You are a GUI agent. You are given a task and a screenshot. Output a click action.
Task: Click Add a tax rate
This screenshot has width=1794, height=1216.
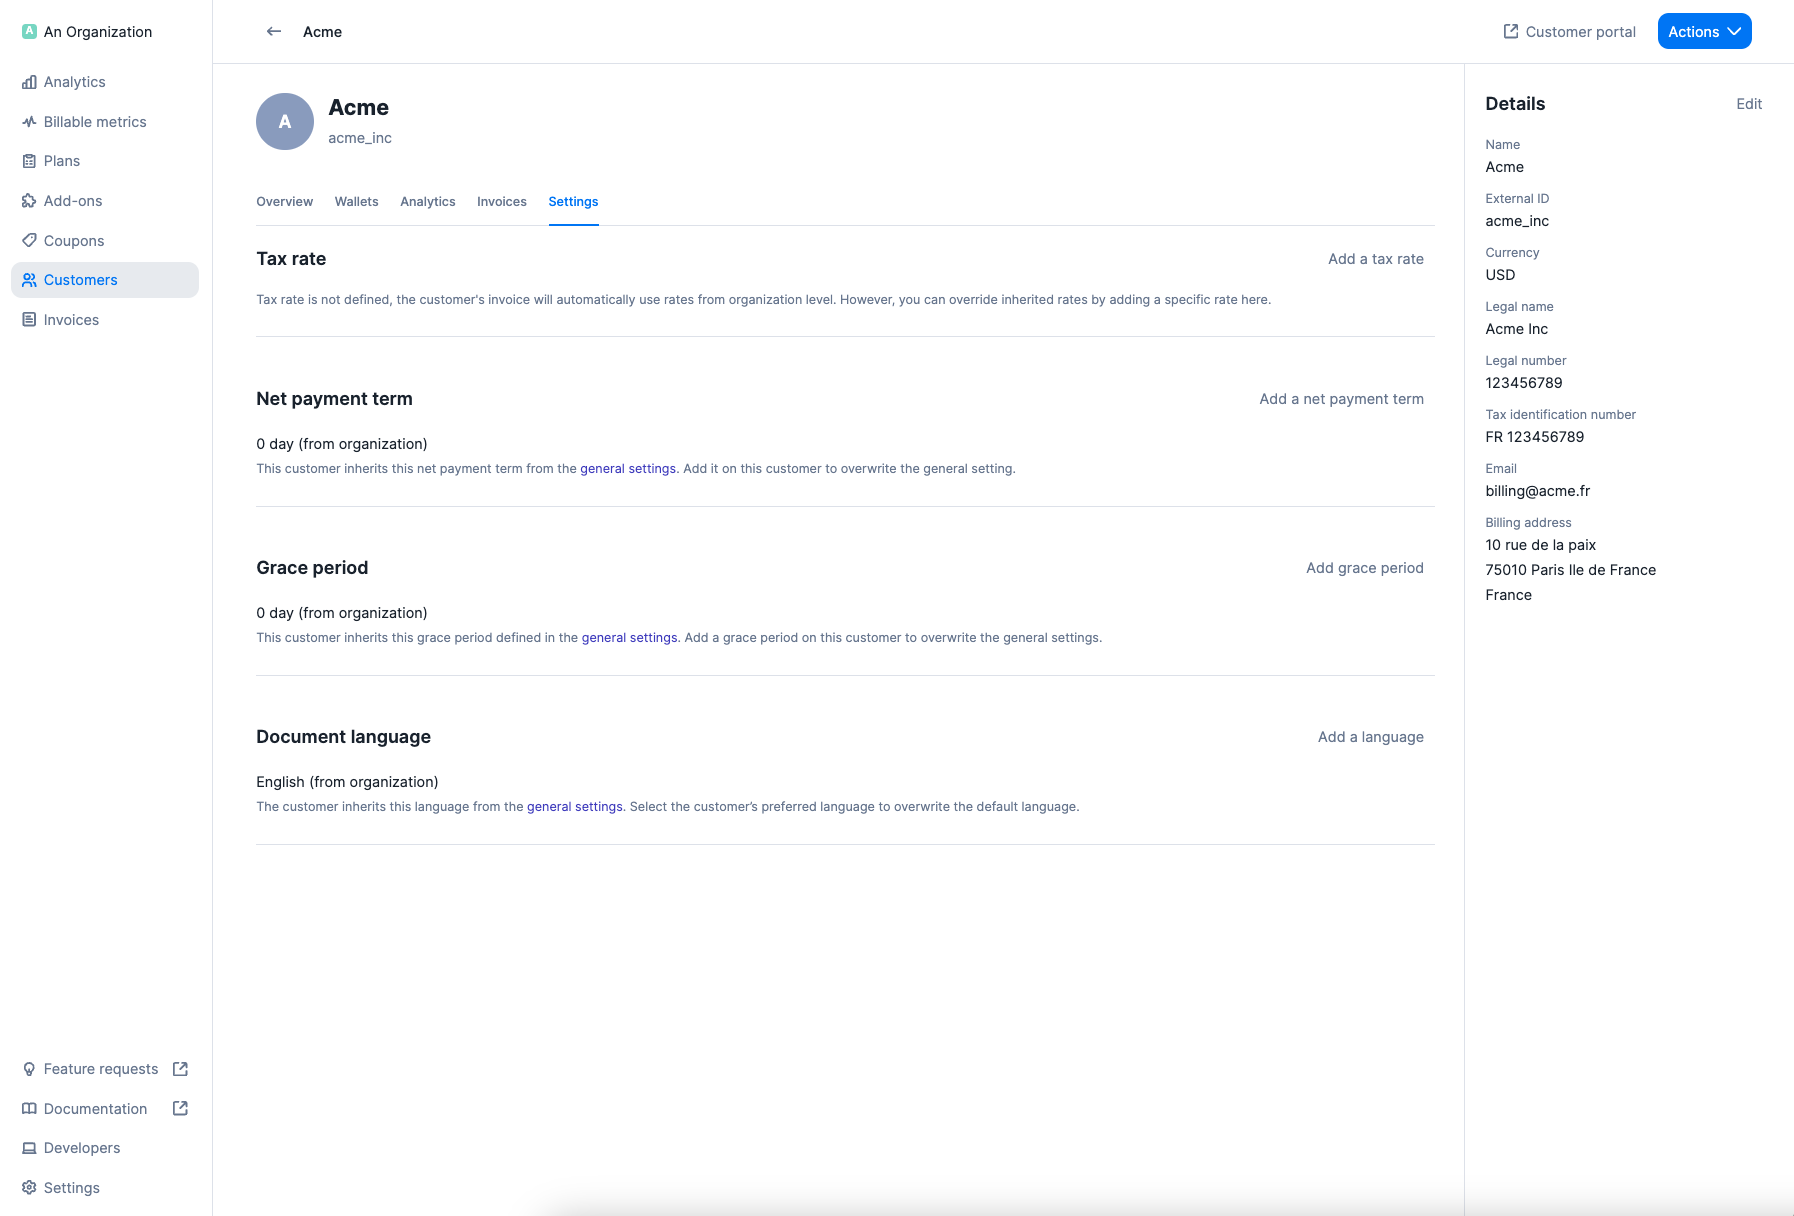click(1375, 259)
